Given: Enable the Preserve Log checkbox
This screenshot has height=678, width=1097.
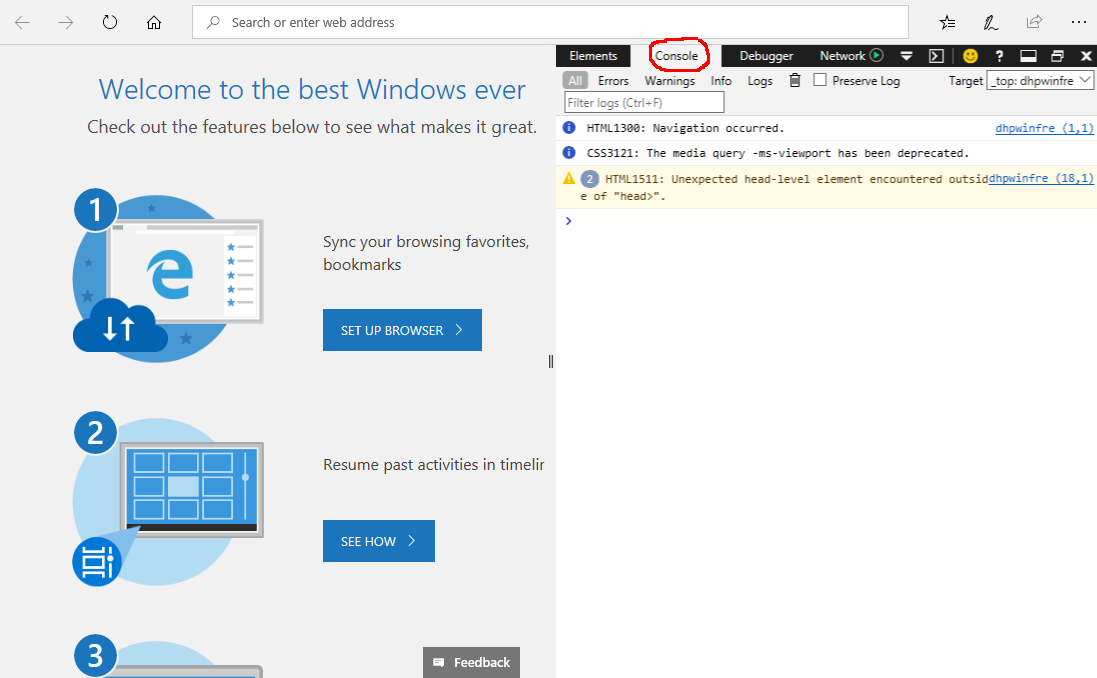Looking at the screenshot, I should tap(820, 80).
